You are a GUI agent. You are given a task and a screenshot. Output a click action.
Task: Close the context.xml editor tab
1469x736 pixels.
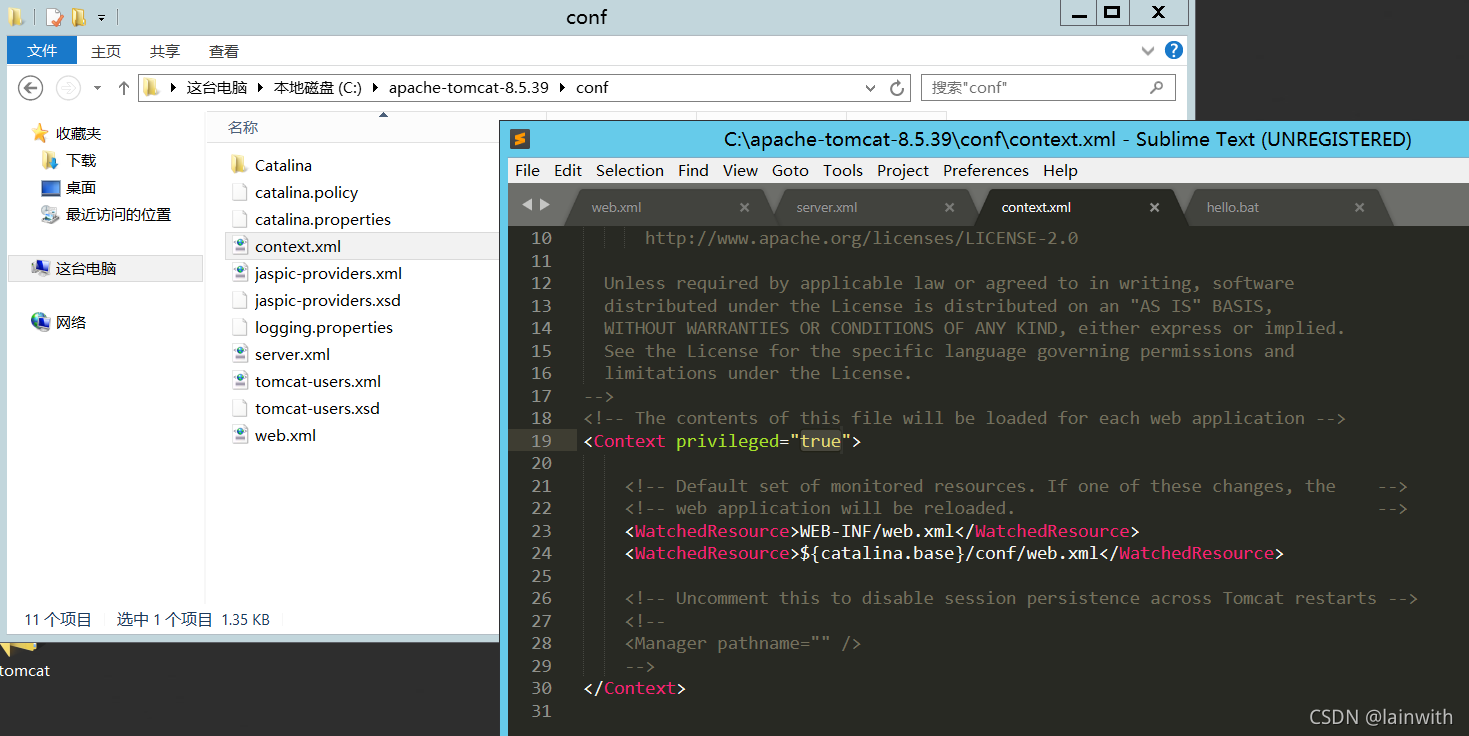1154,208
